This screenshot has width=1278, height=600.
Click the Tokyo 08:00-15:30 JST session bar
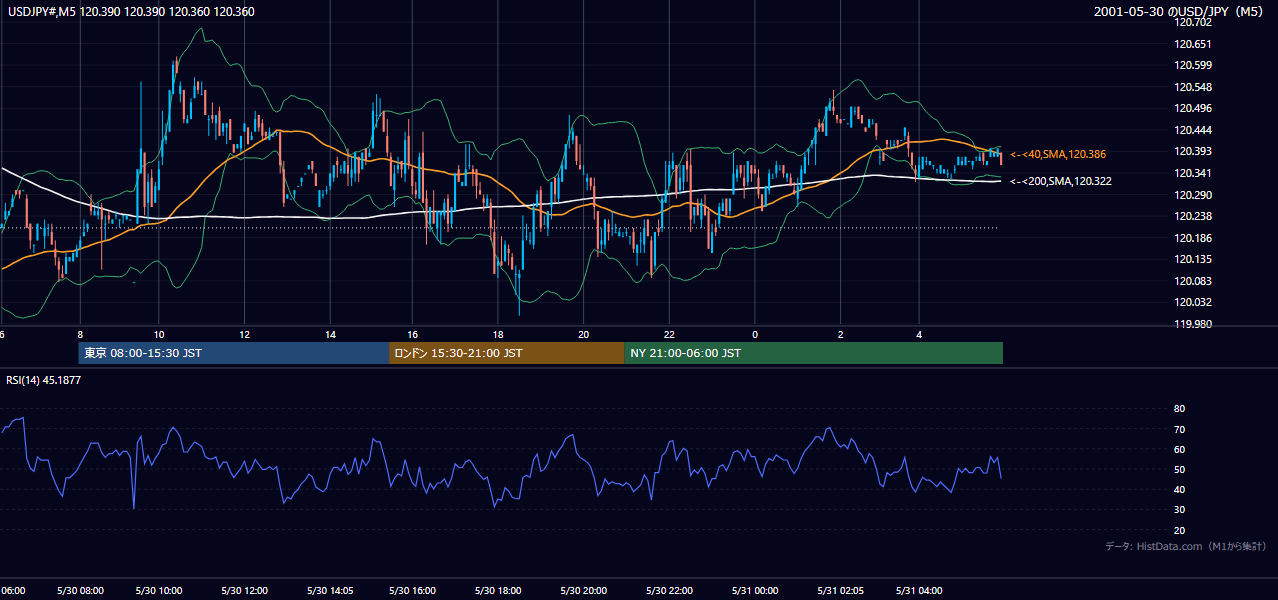pos(233,353)
